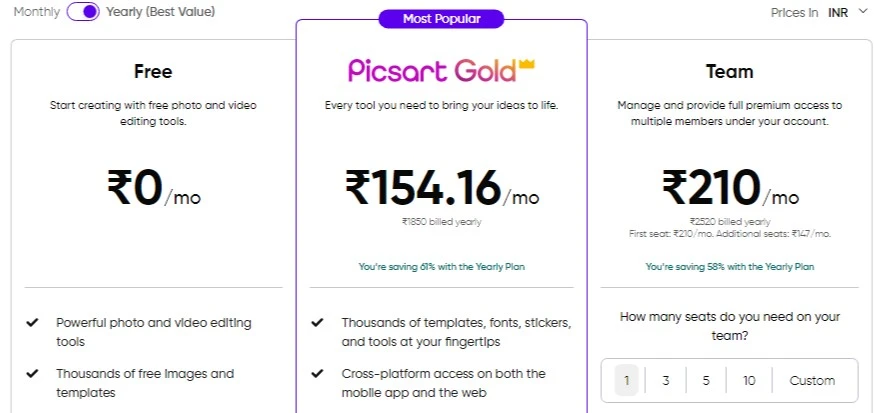Choose 10 seats for the team

point(749,381)
